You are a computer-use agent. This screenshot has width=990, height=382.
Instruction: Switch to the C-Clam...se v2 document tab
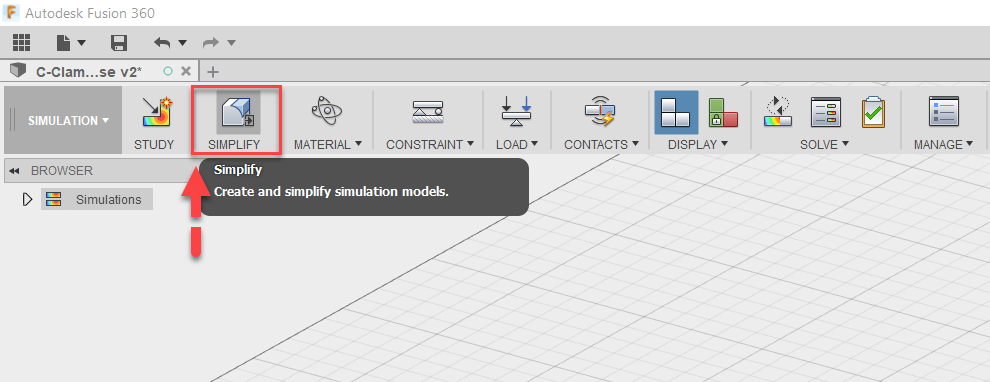coord(88,71)
